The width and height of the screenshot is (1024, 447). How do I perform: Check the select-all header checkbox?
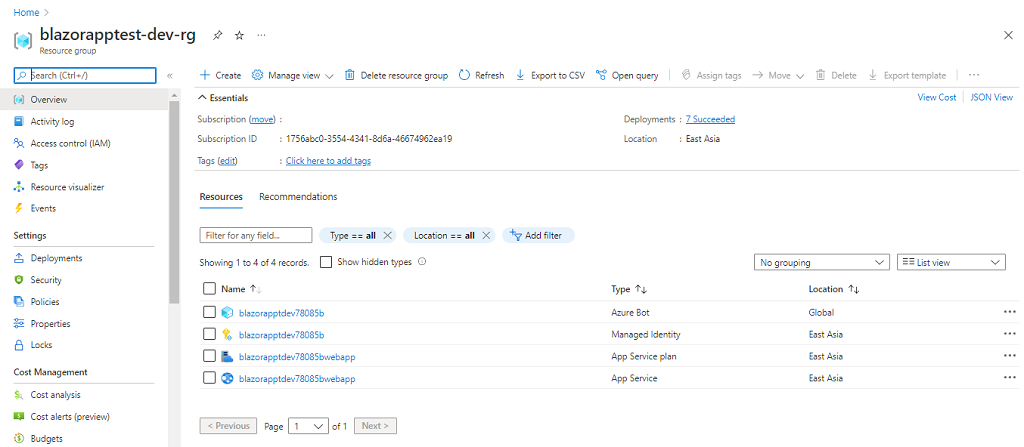[209, 288]
